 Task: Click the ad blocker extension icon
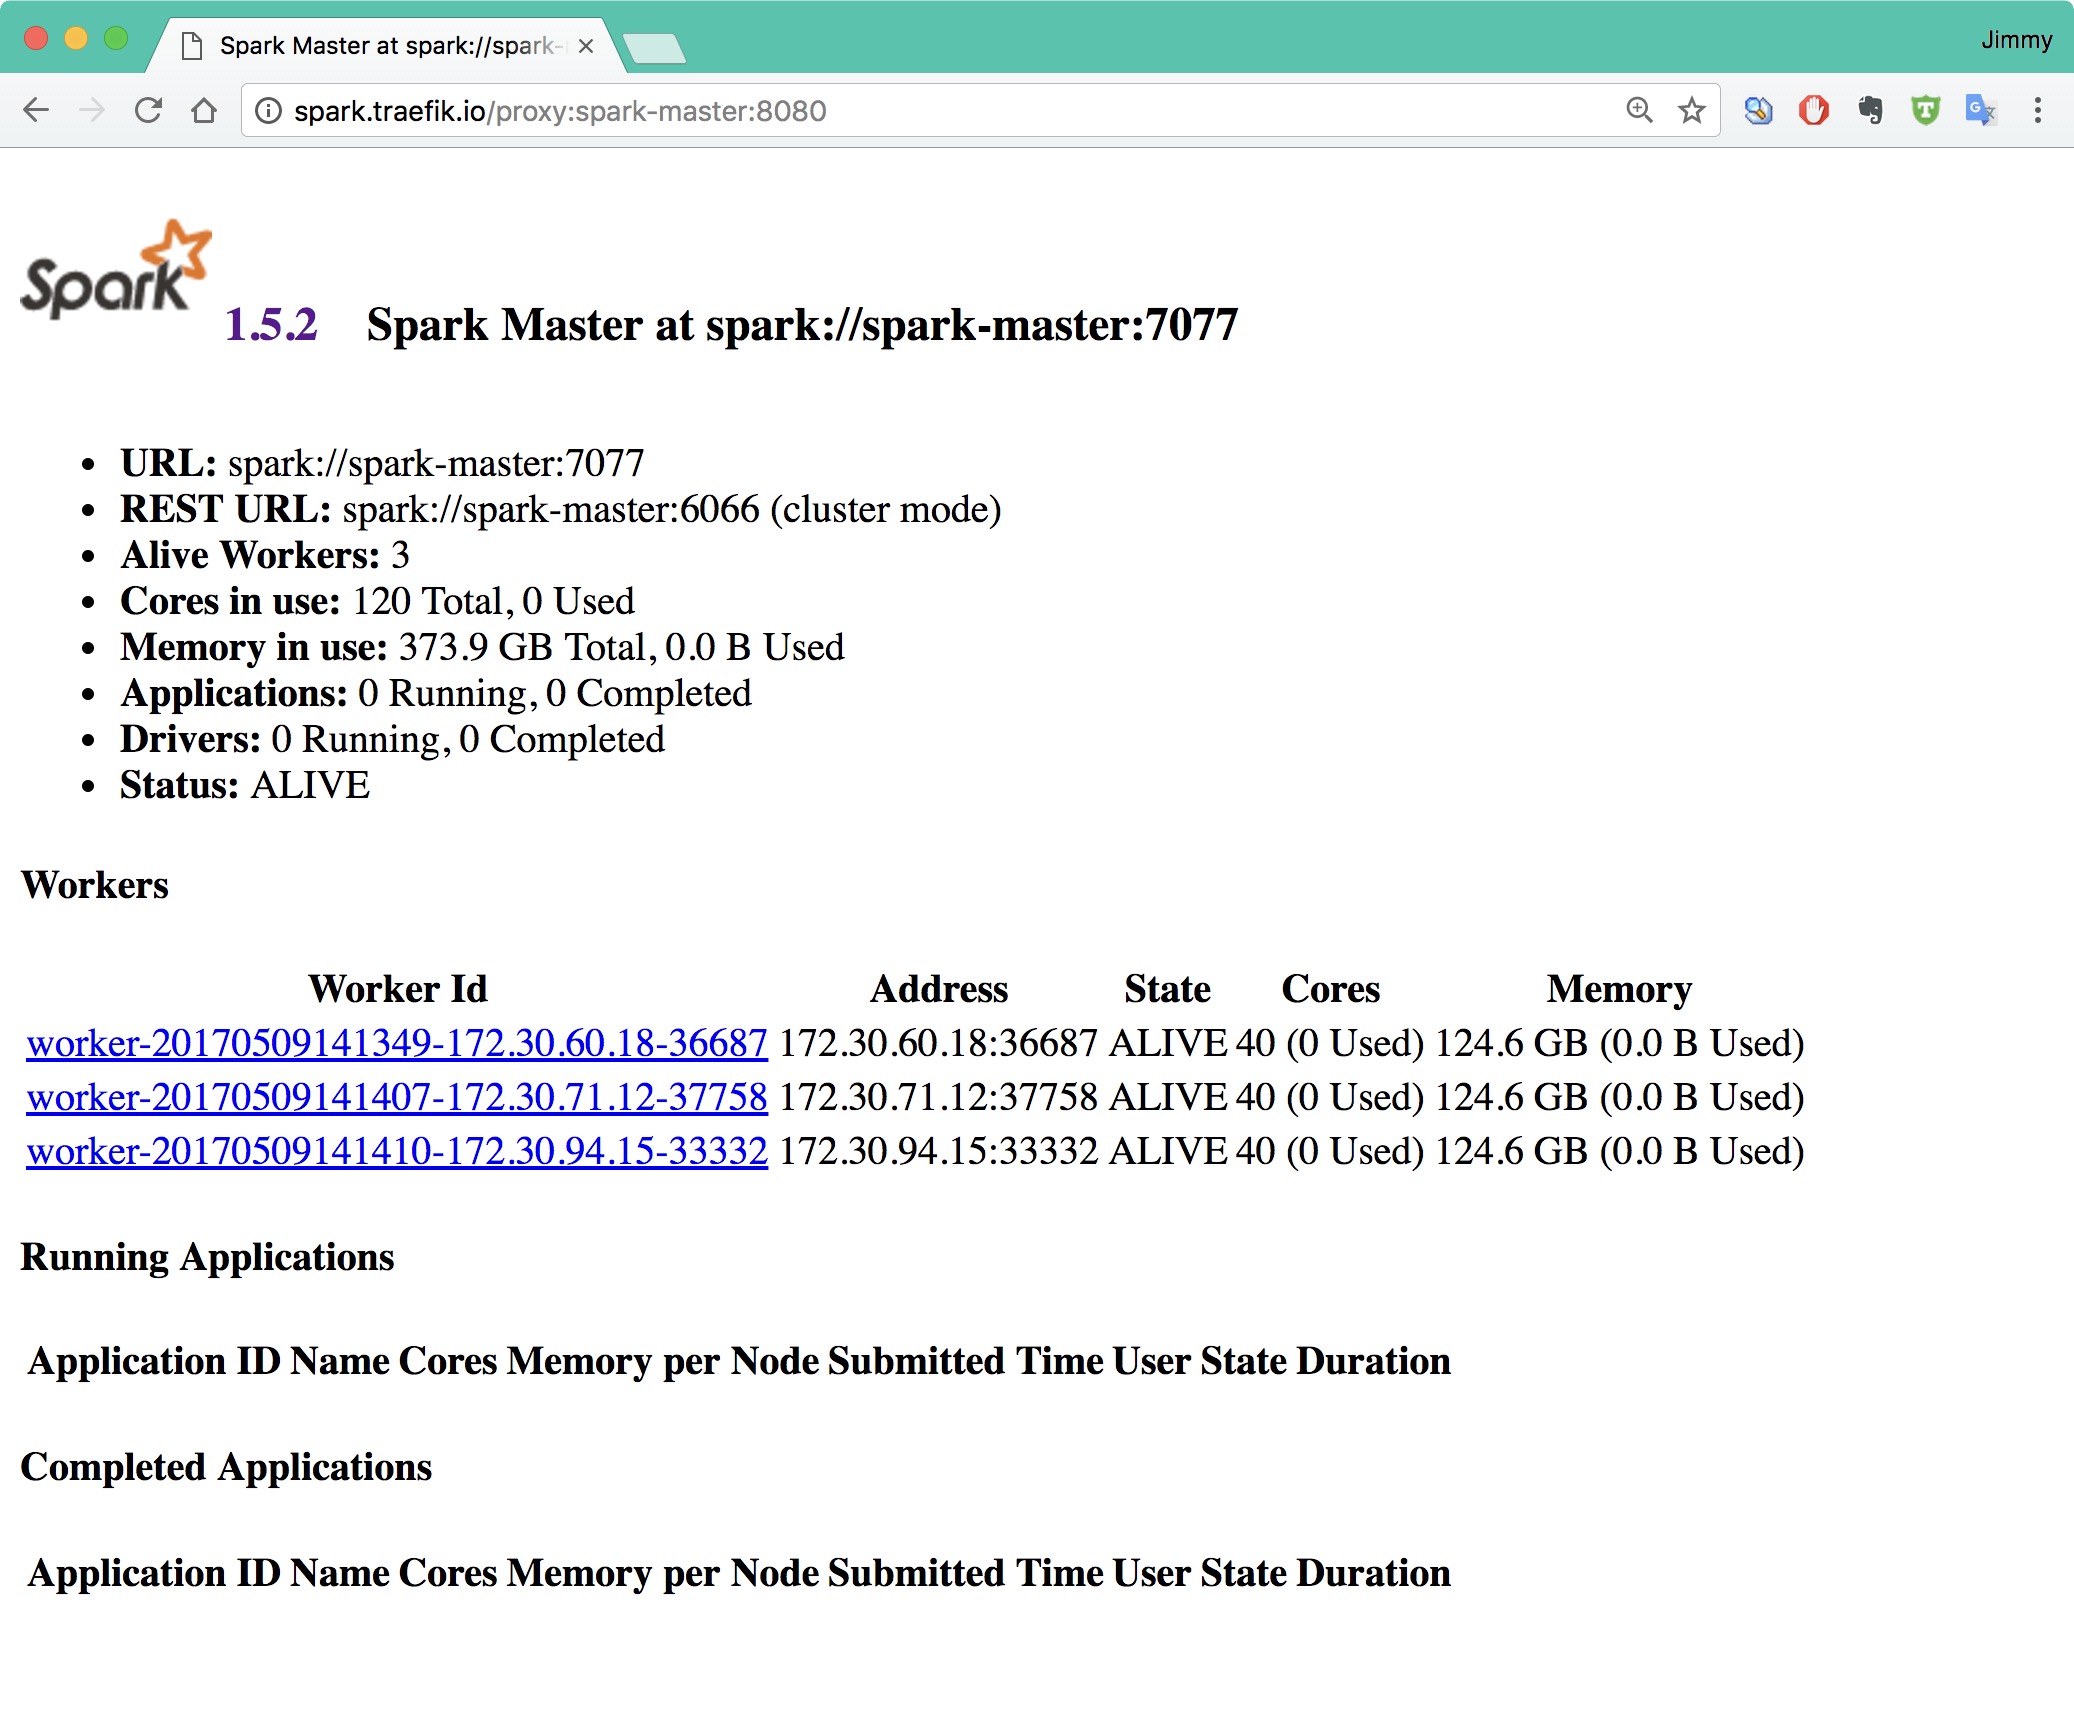tap(1807, 110)
